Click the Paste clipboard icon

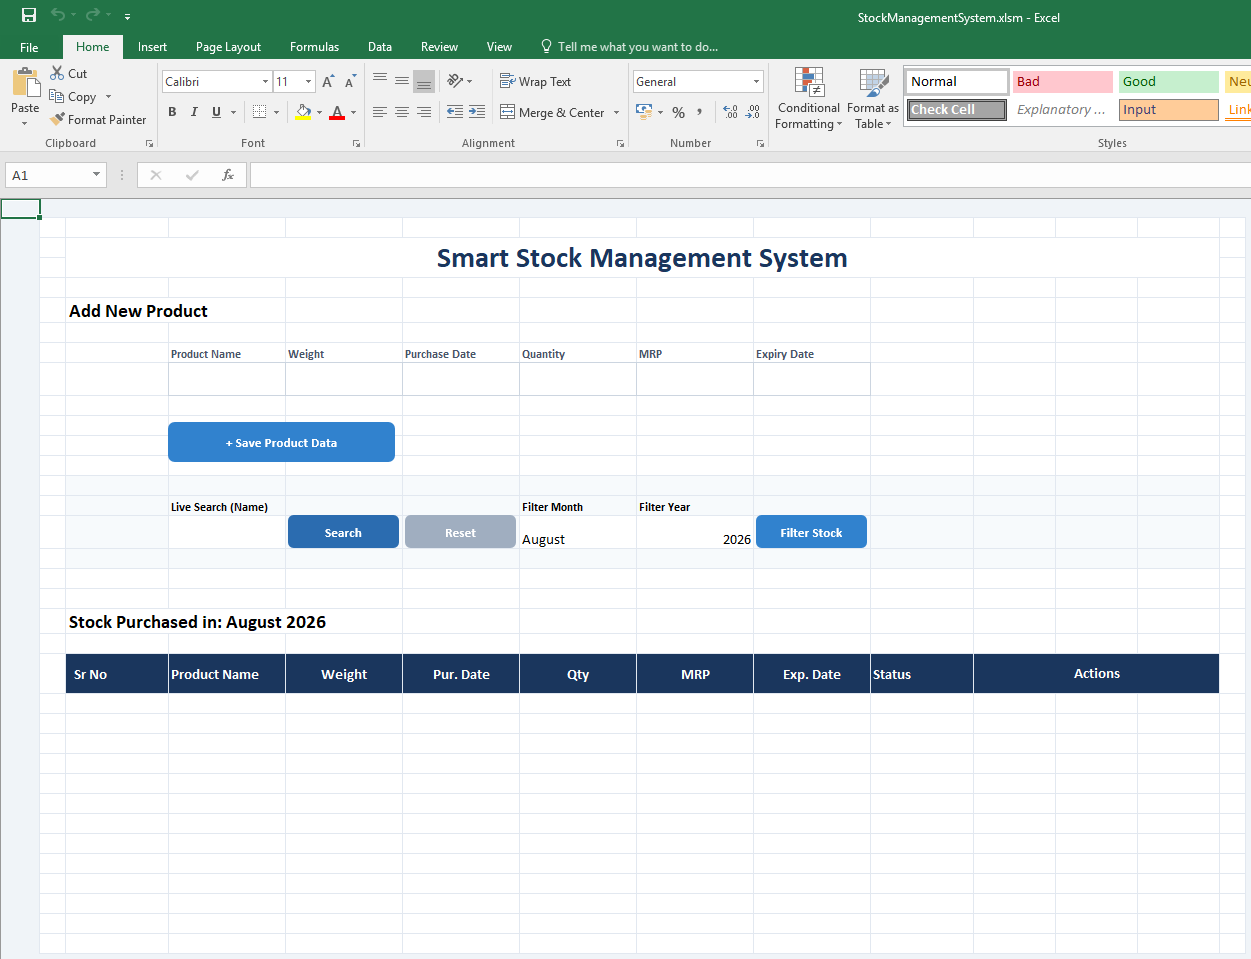click(25, 82)
